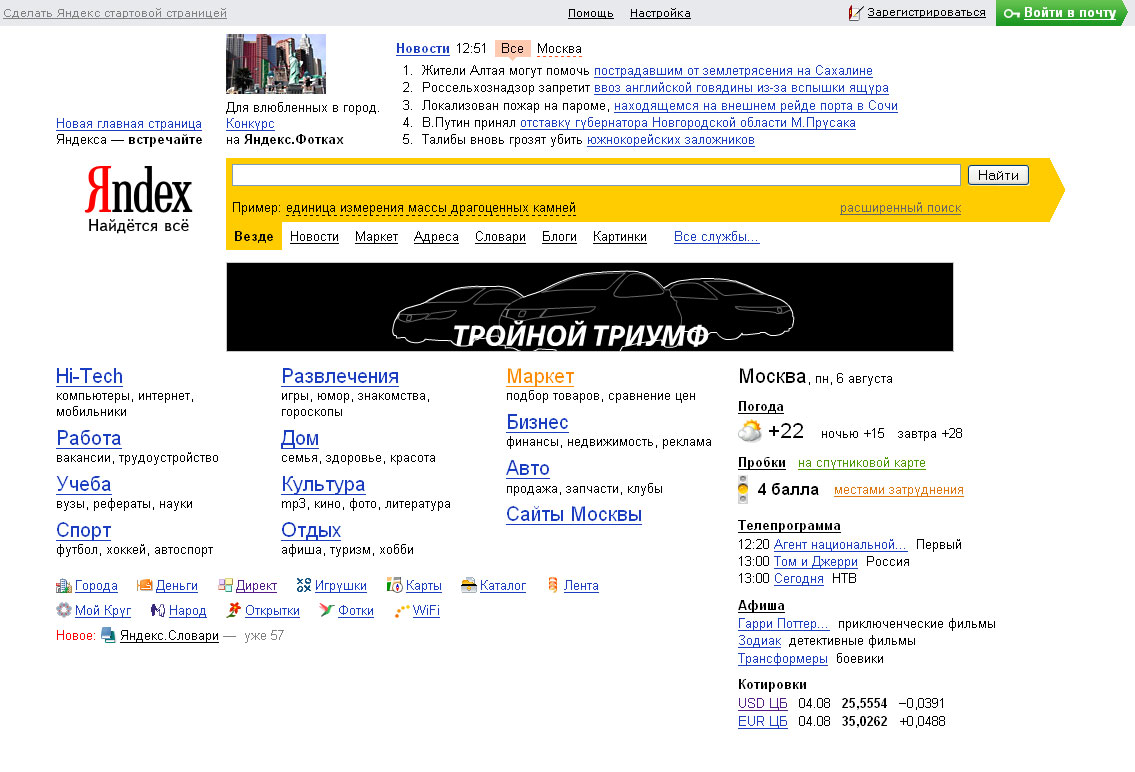Click the Яндекс.Словари book icon
This screenshot has width=1135, height=772.
coord(108,635)
